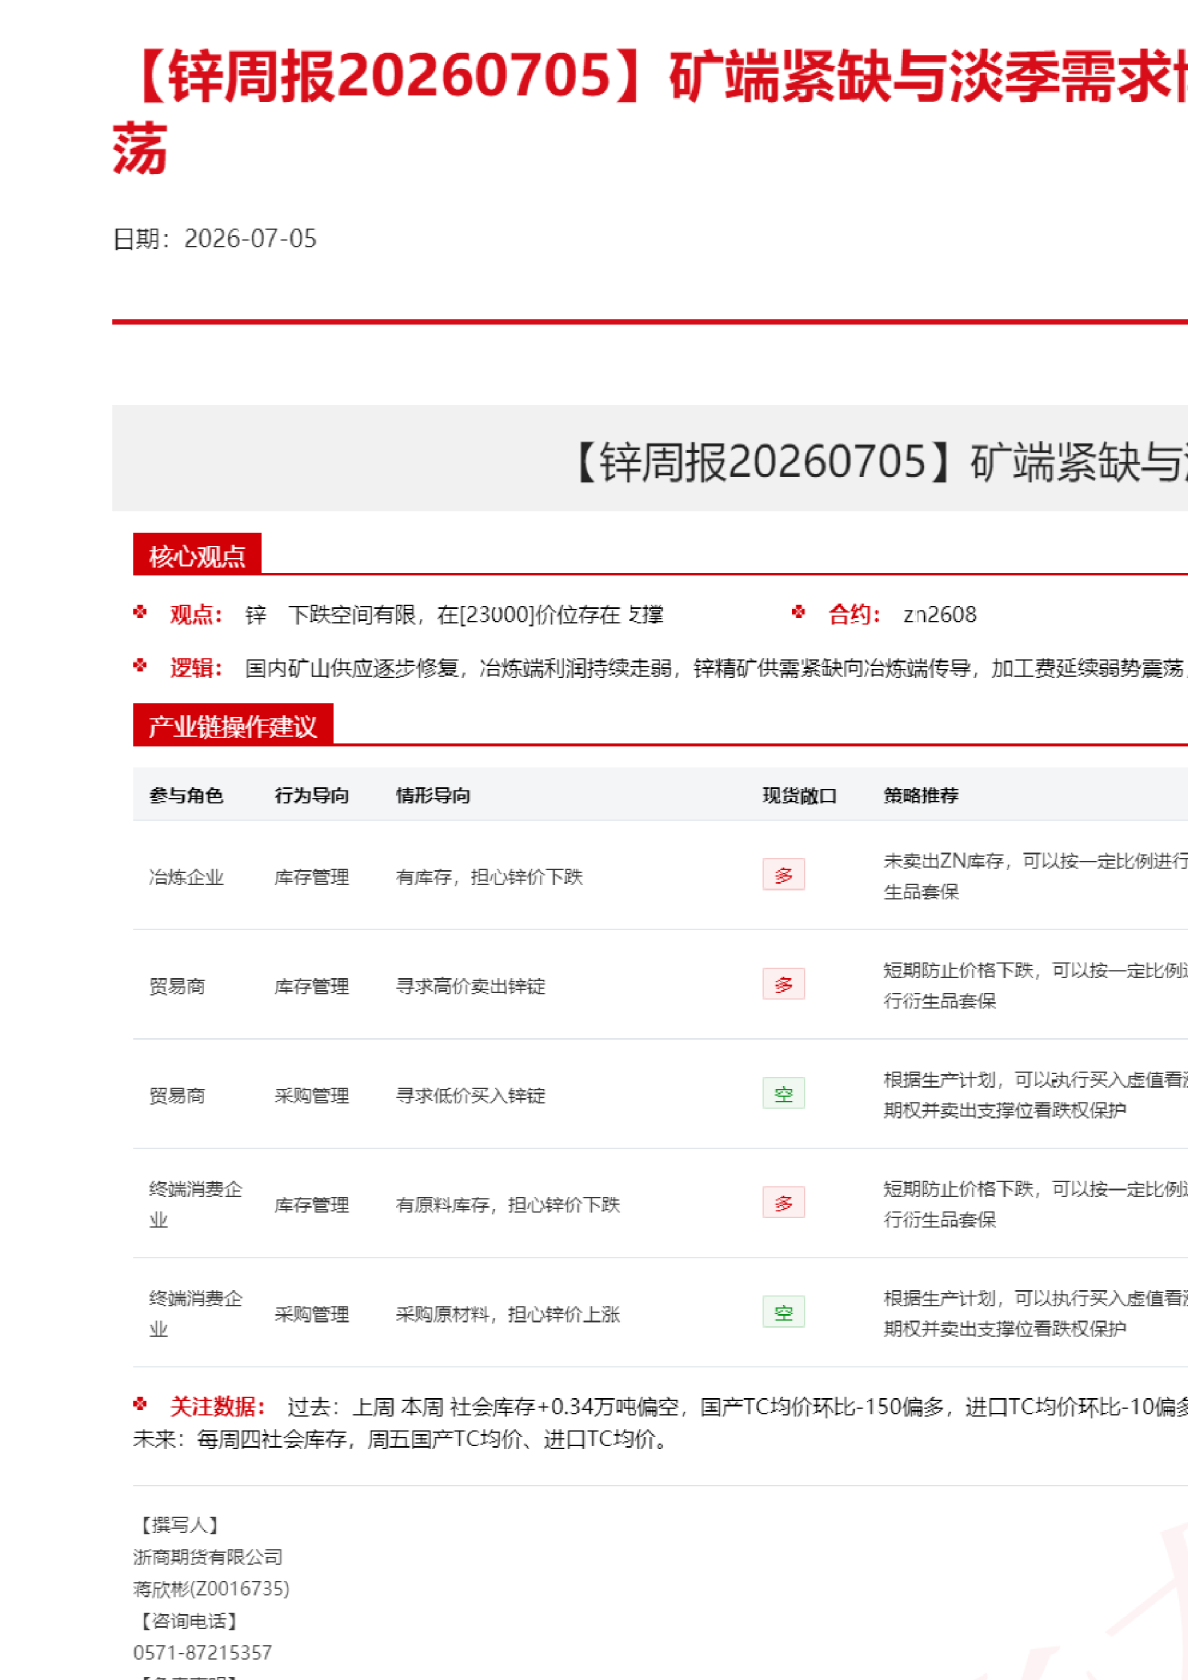The height and width of the screenshot is (1680, 1188).
Task: Click the 撰写人 heading
Action: tap(180, 1524)
